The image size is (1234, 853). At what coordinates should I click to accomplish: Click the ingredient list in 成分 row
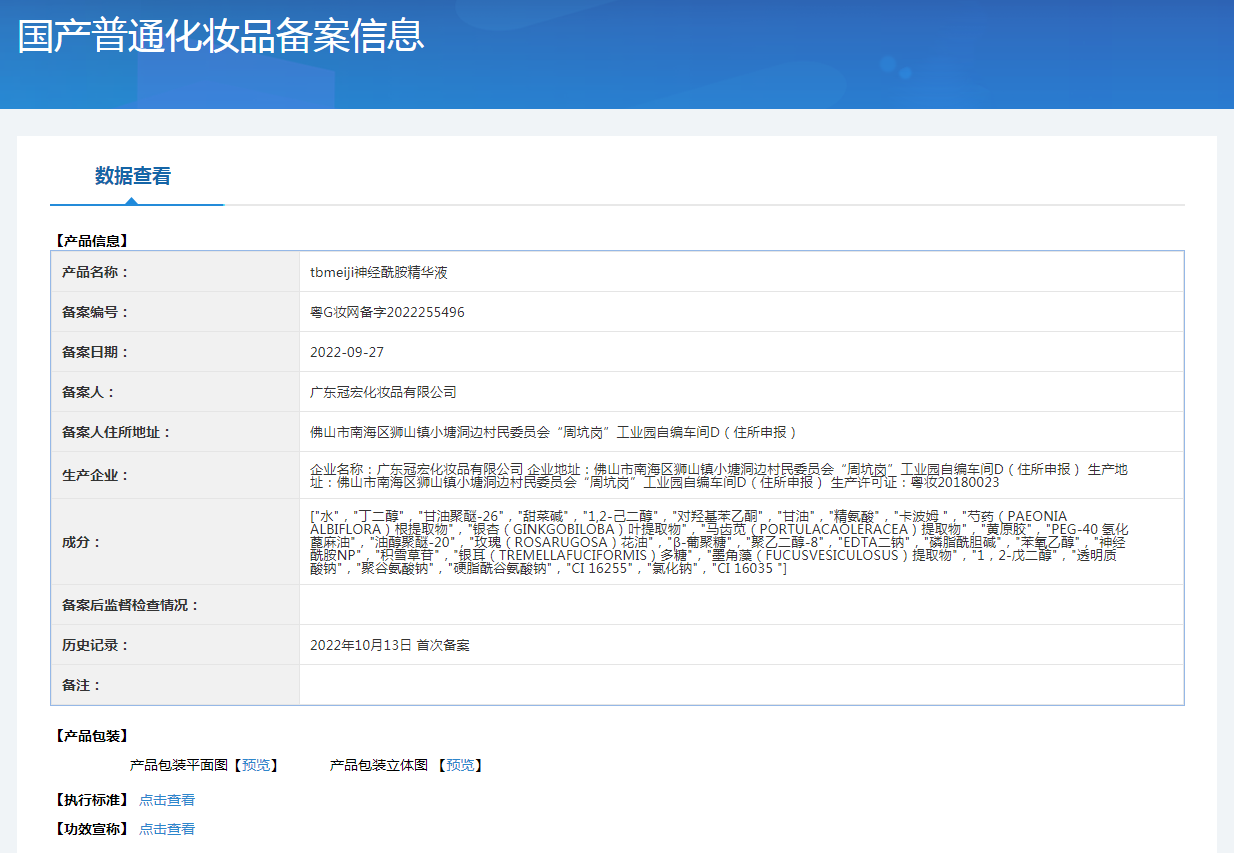tap(719, 542)
